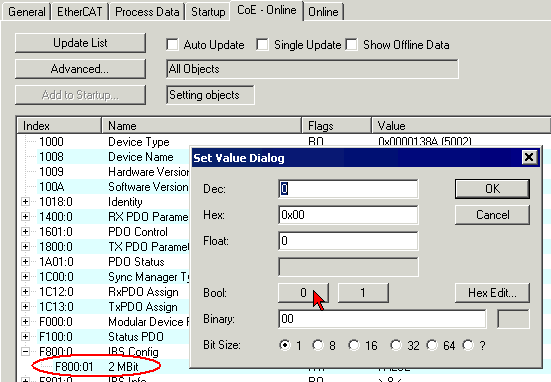551x382 pixels.
Task: Close the Set Value Dialog
Action: tap(529, 157)
